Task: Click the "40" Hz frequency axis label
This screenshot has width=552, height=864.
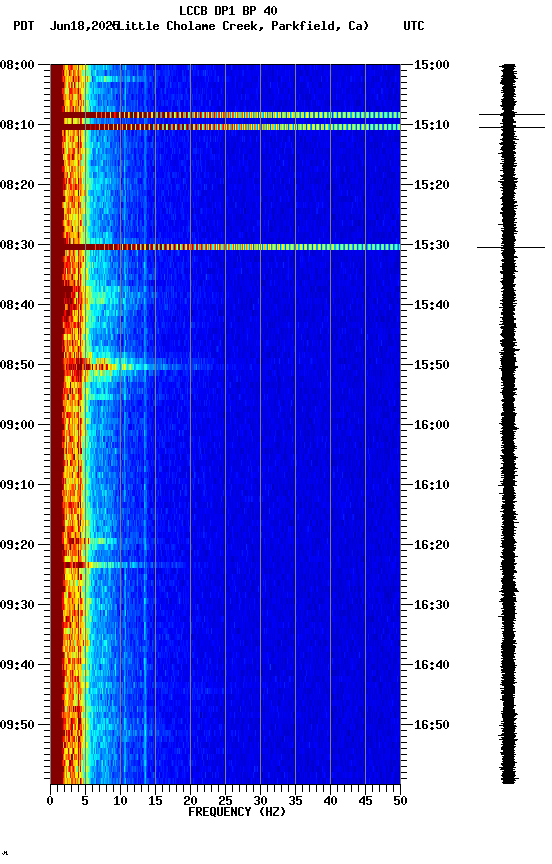Action: (331, 801)
